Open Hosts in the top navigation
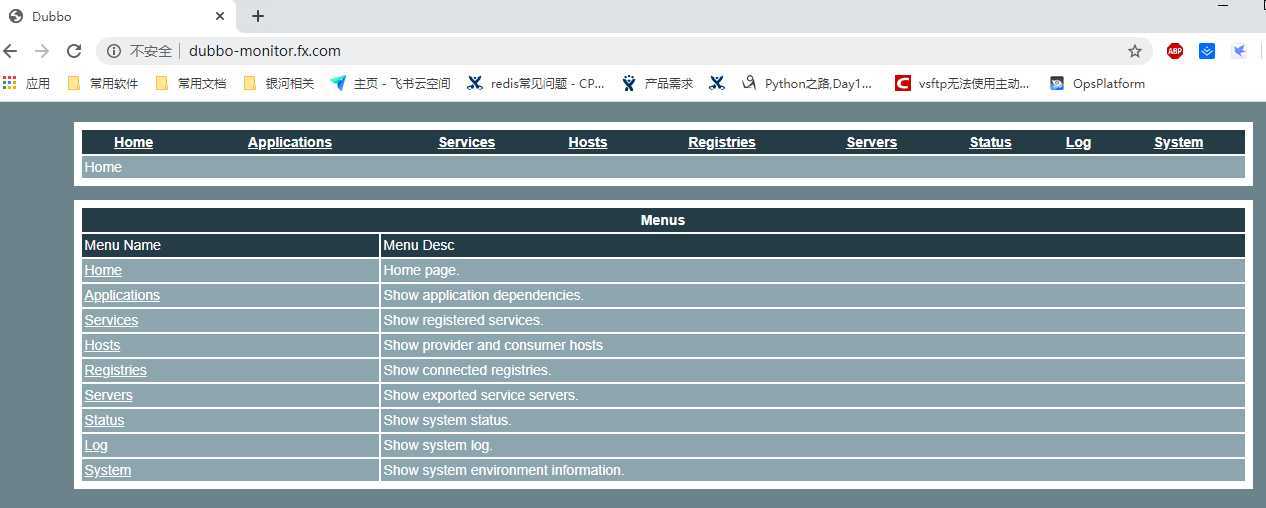 tap(588, 142)
